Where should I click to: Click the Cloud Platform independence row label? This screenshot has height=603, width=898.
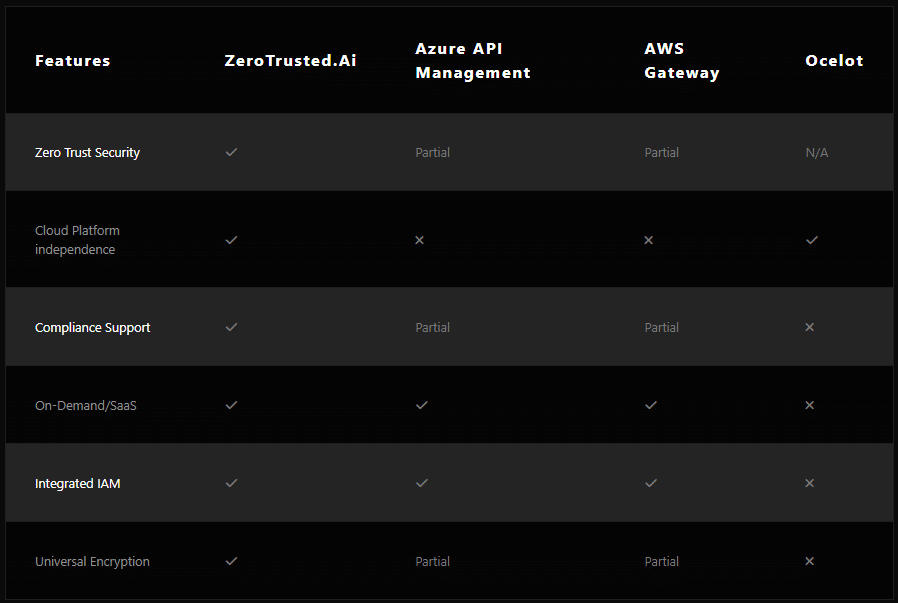click(77, 240)
